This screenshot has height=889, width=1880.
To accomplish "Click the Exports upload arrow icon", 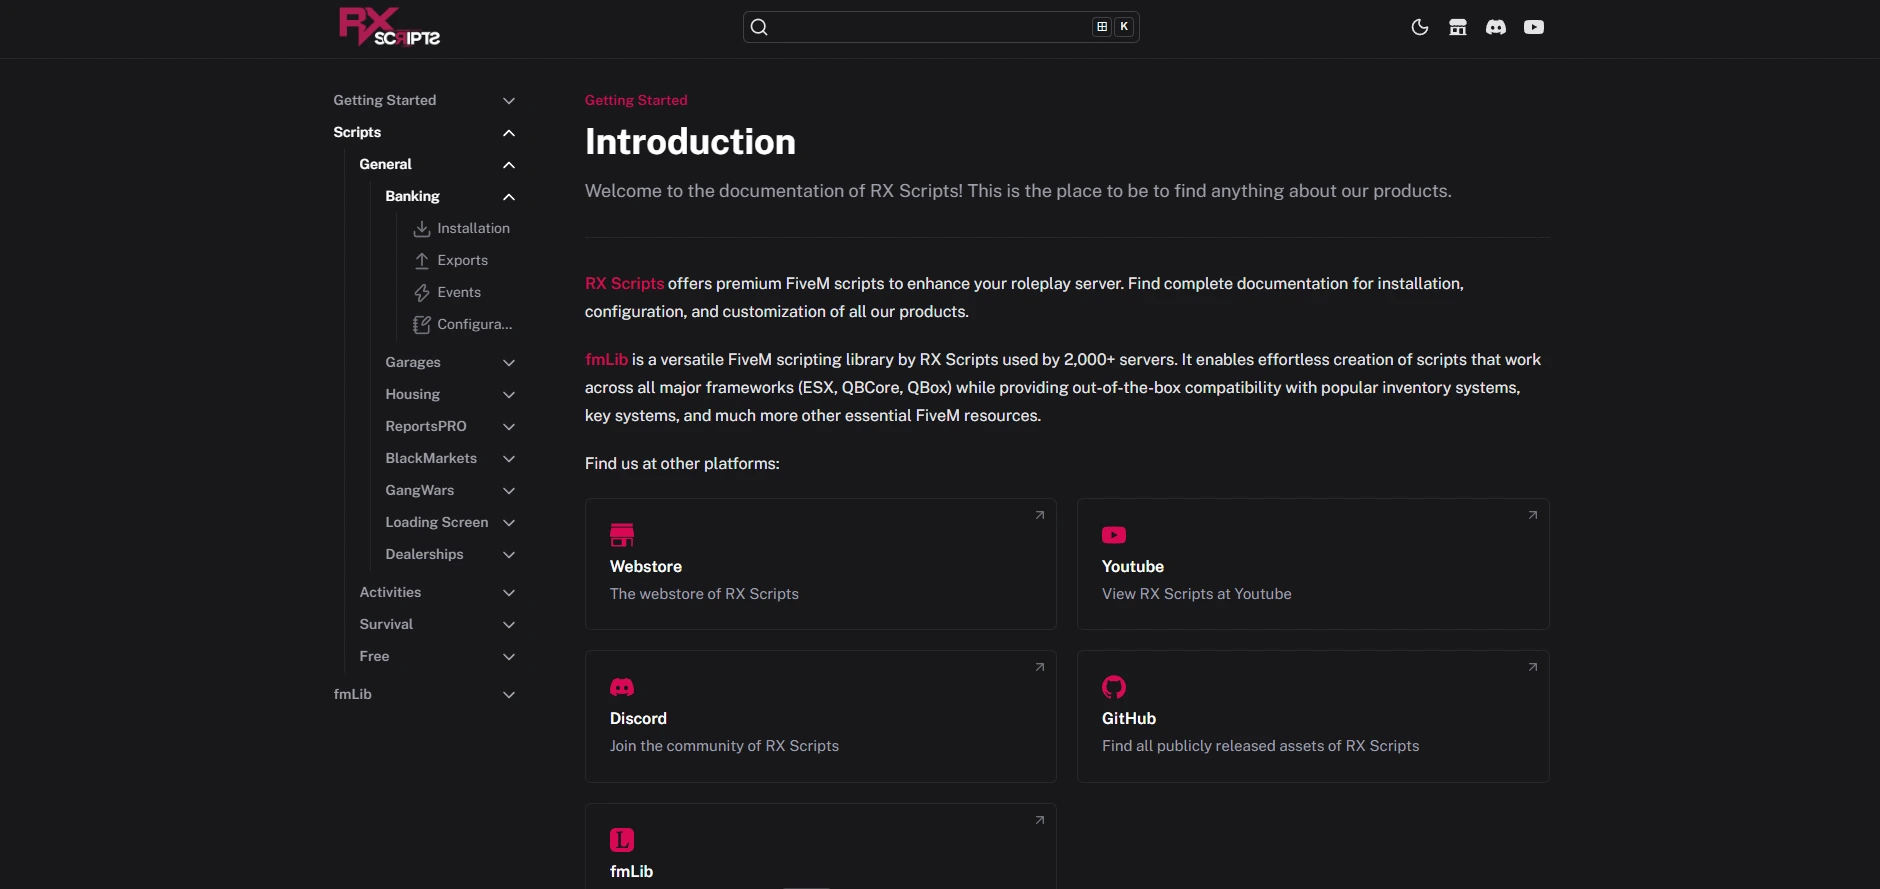I will tap(422, 261).
